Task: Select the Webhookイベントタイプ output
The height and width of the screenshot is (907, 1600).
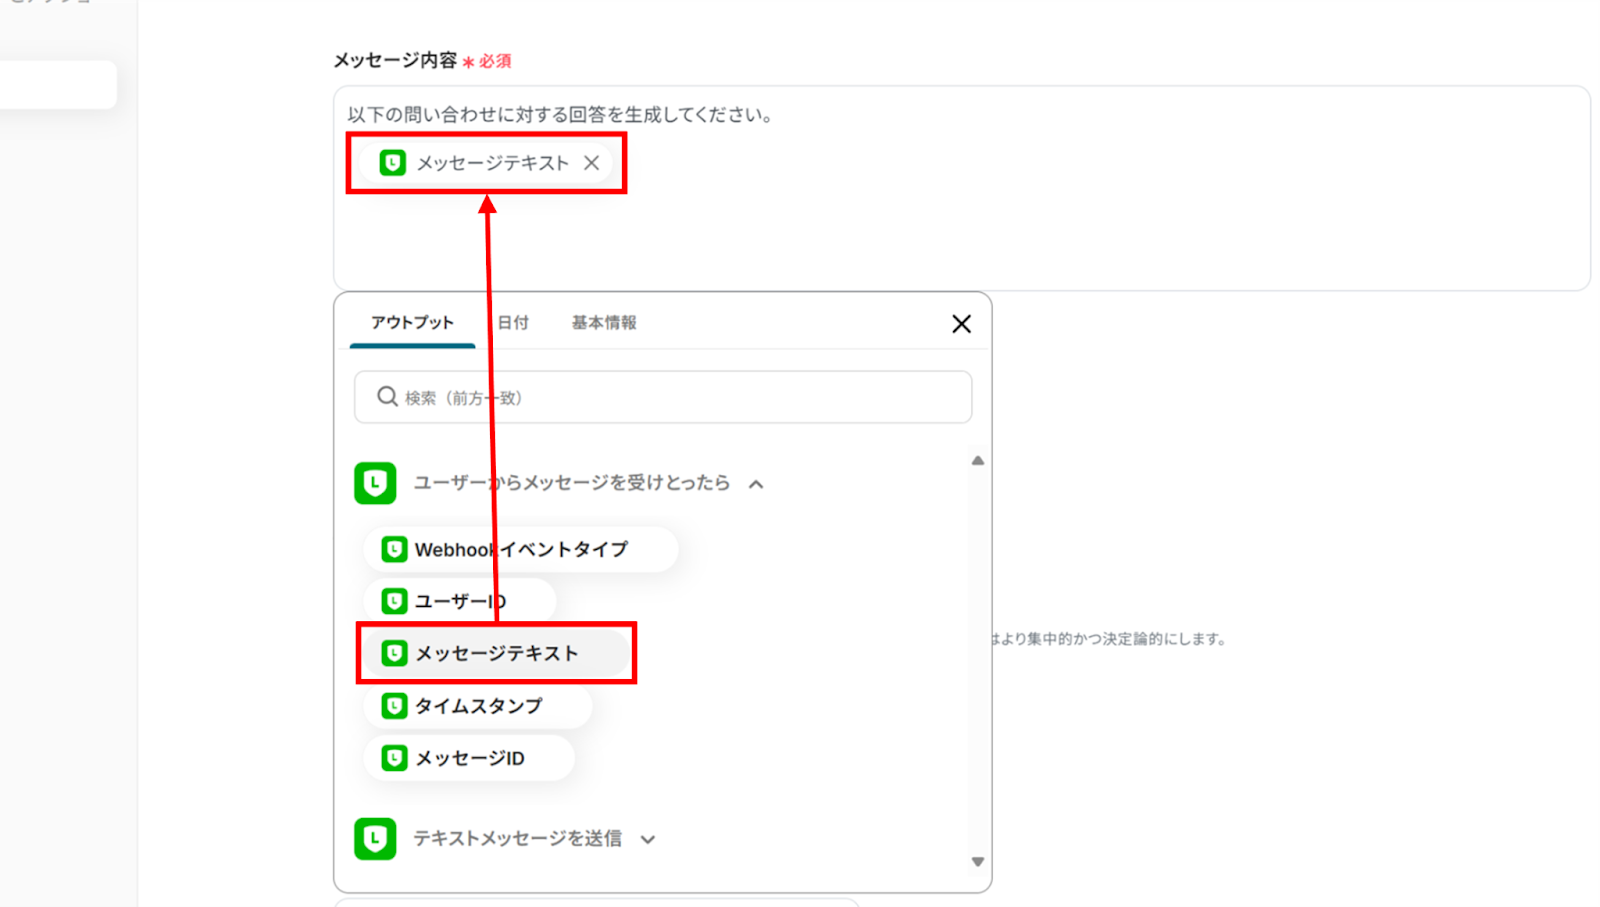Action: [520, 549]
